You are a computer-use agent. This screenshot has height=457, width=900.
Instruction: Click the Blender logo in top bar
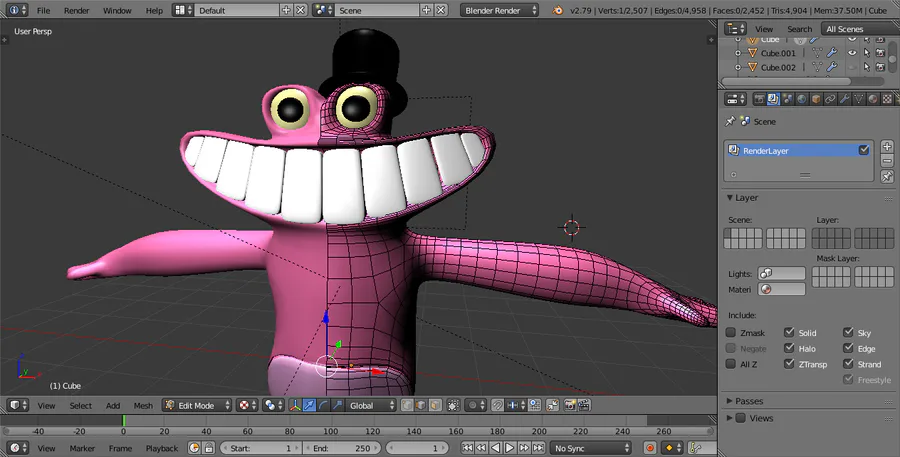pos(557,10)
